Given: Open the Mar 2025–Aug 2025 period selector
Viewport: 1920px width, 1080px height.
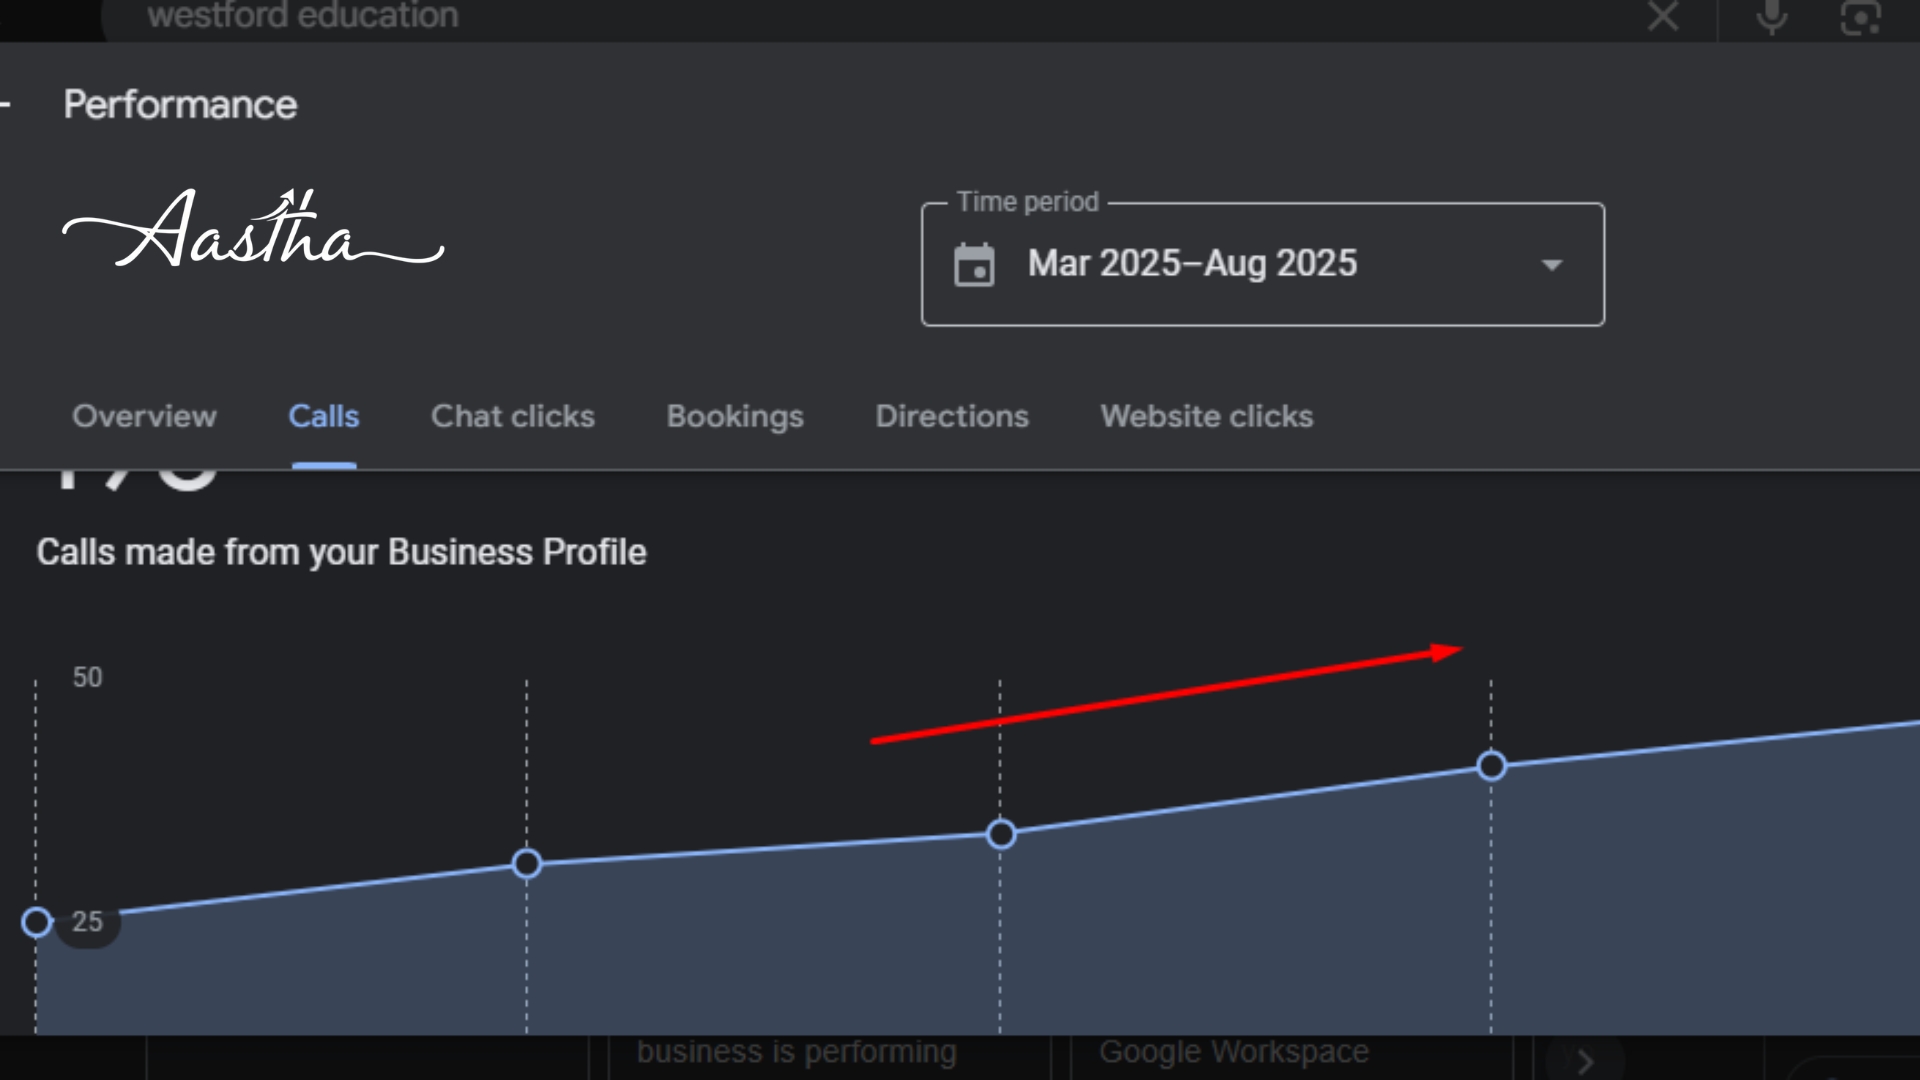Looking at the screenshot, I should (x=1192, y=264).
